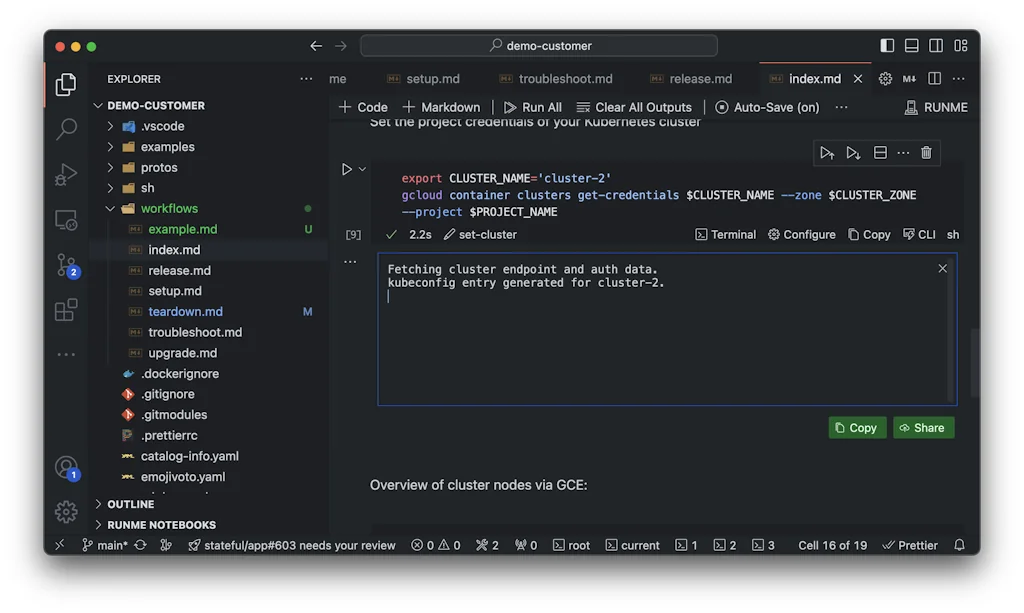Open the Search view in the activity bar
This screenshot has width=1024, height=613.
65,129
